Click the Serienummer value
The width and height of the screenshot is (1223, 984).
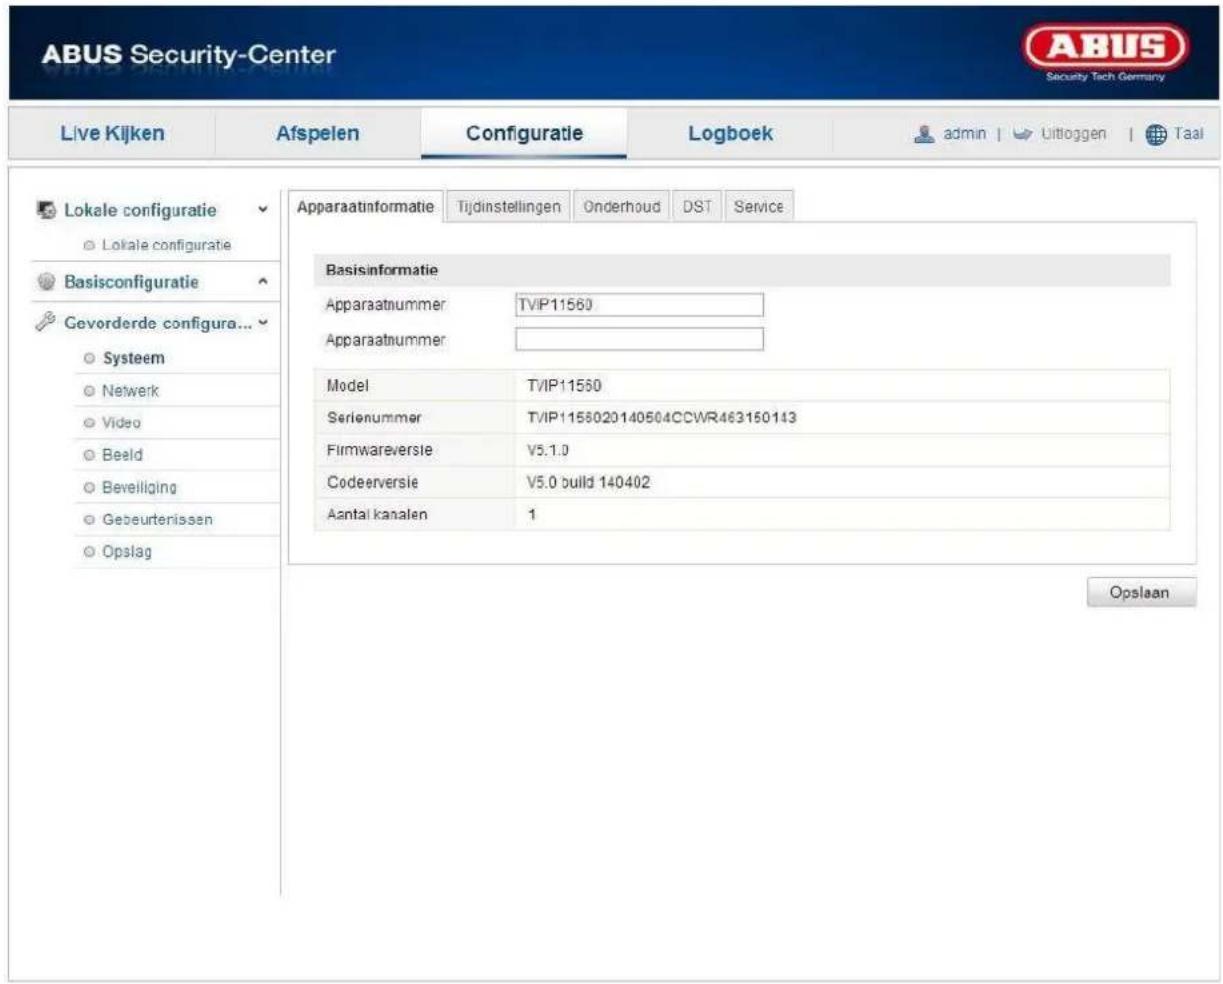click(661, 417)
